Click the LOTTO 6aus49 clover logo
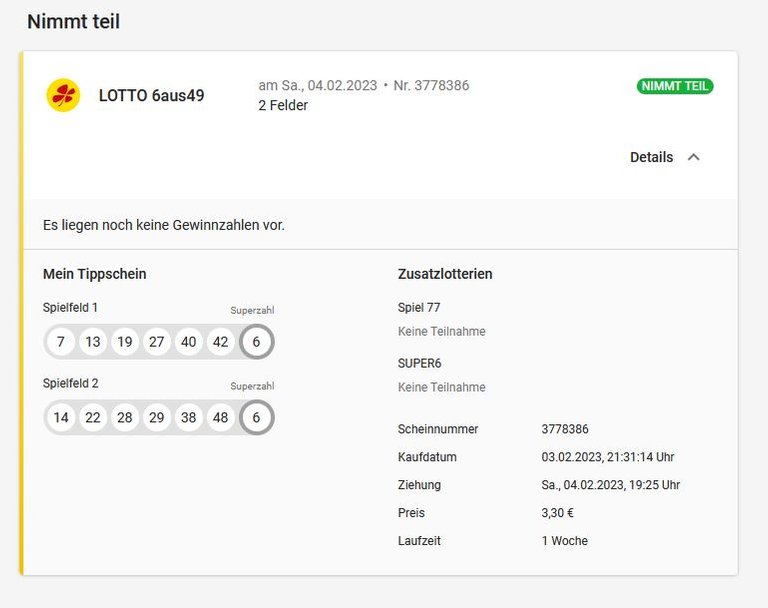768x608 pixels. (x=63, y=95)
